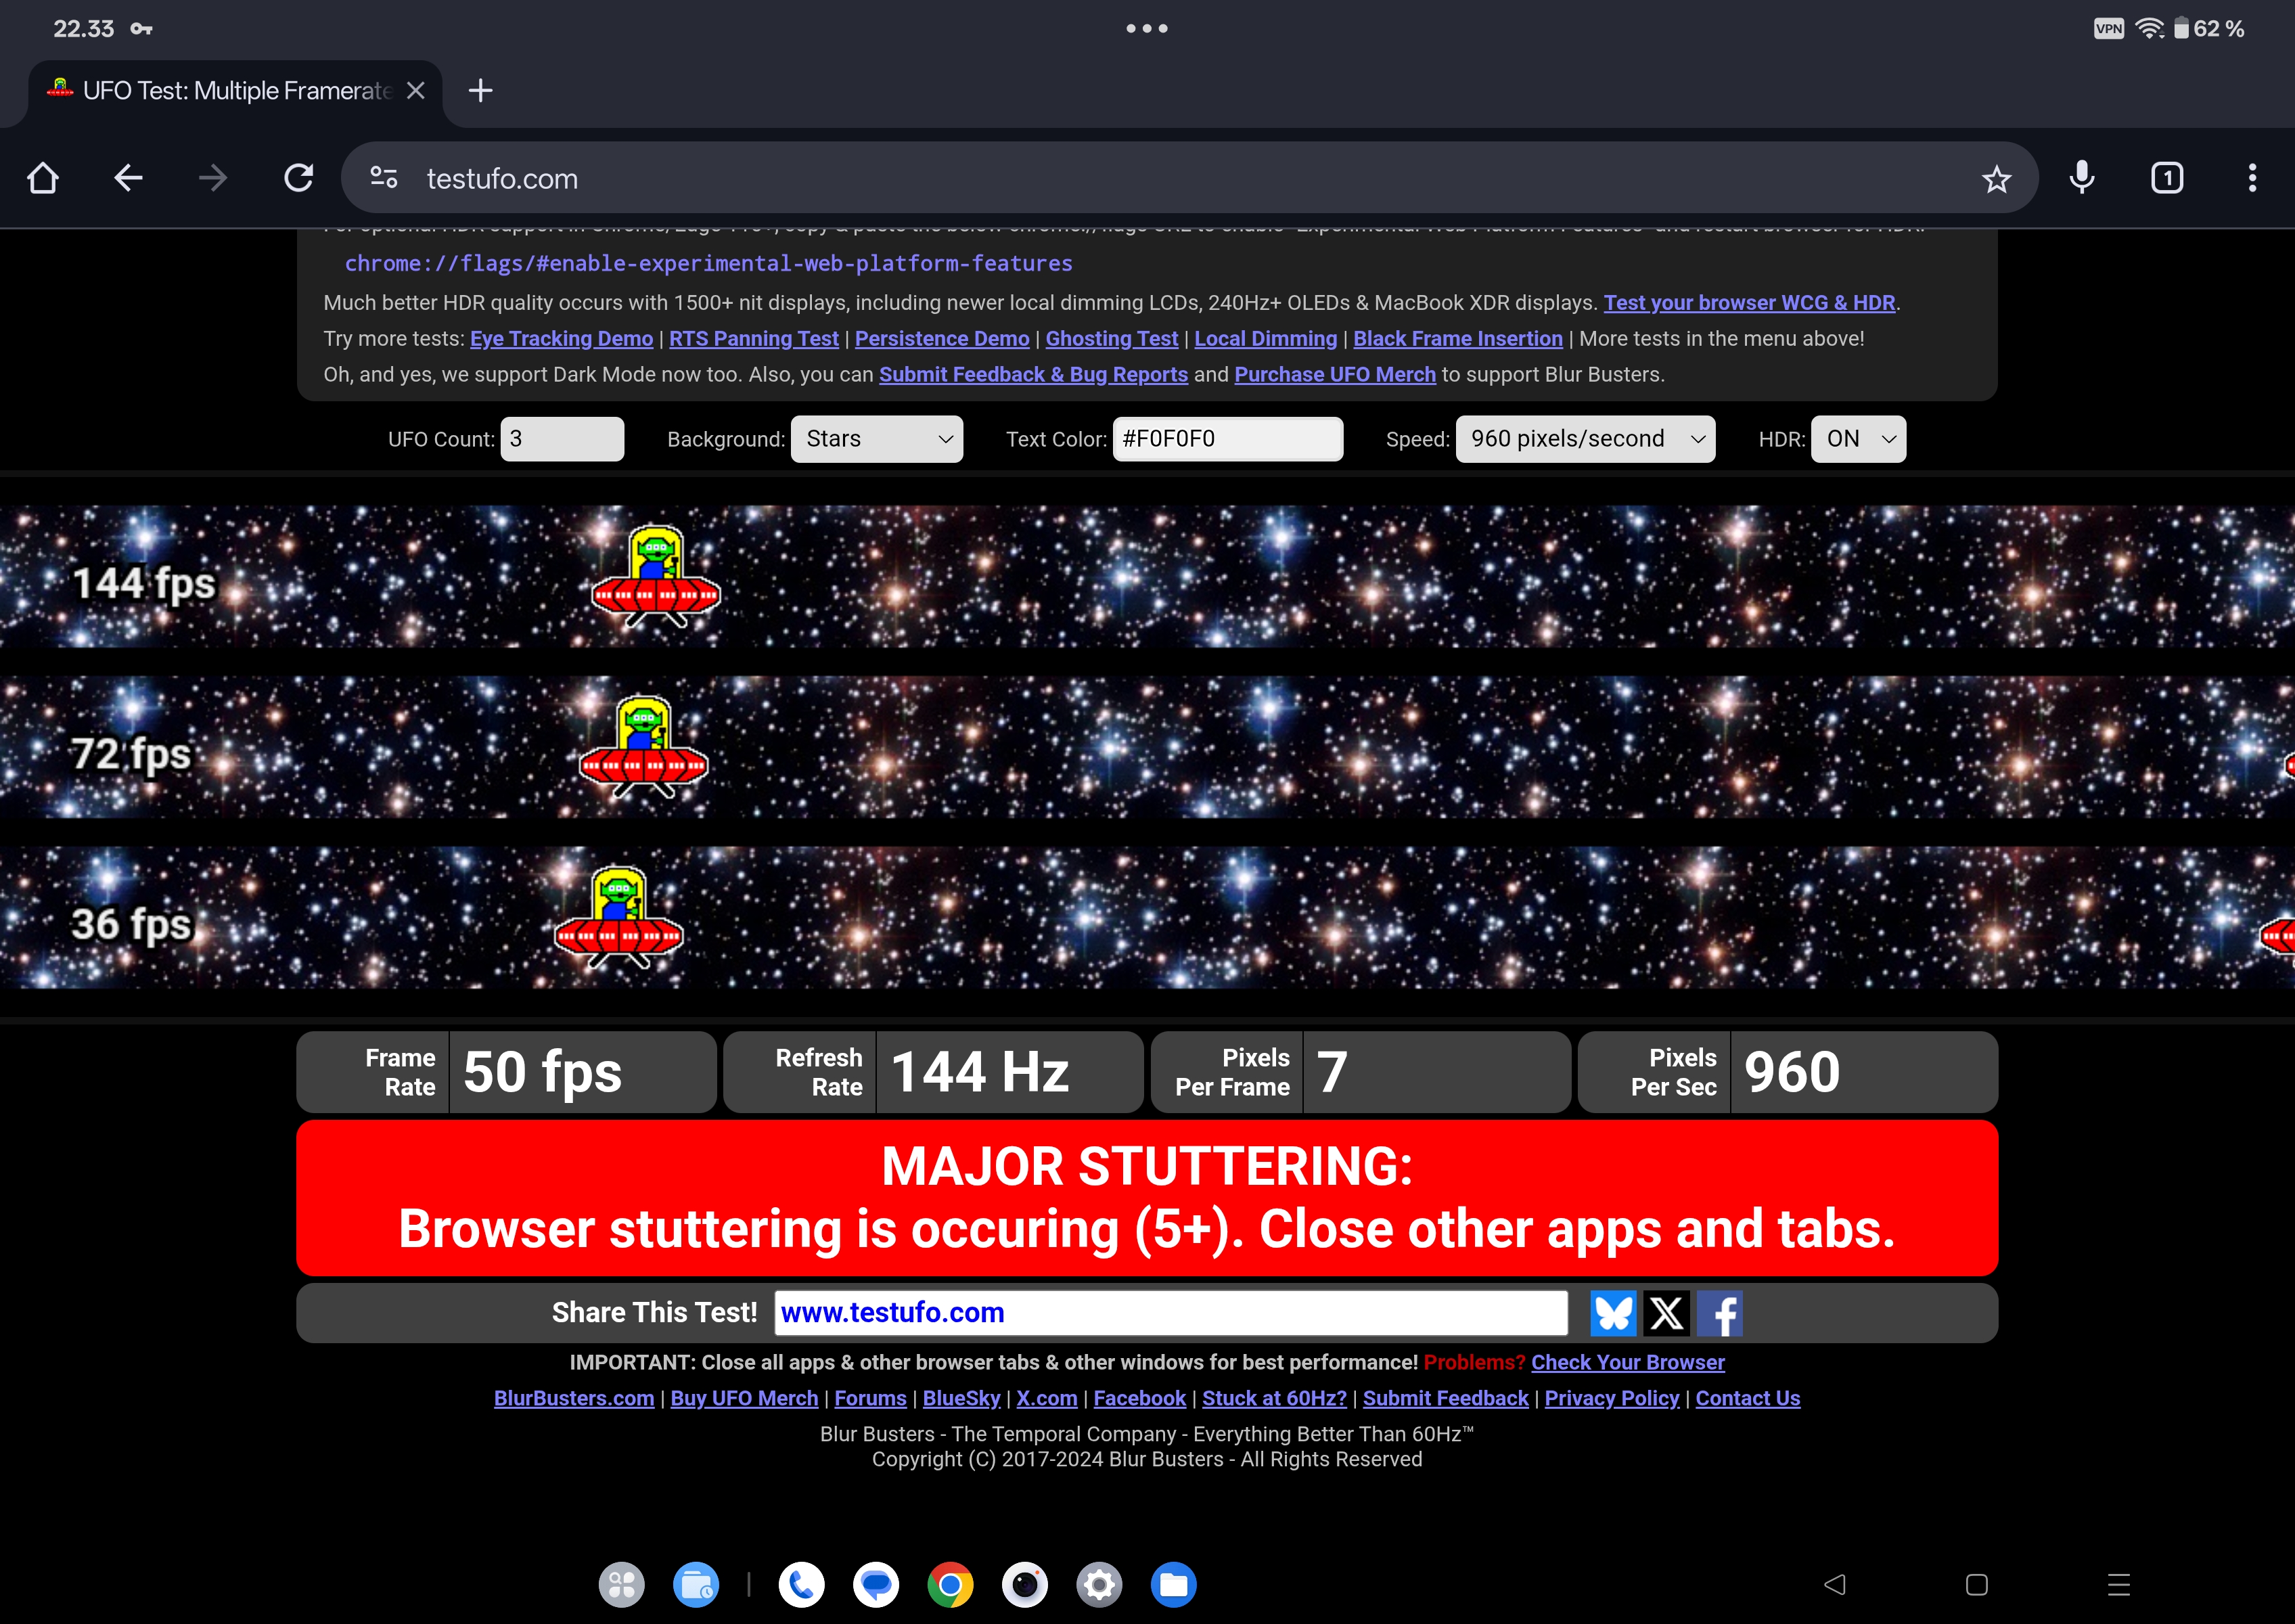Share test via Facebook icon

click(1720, 1313)
